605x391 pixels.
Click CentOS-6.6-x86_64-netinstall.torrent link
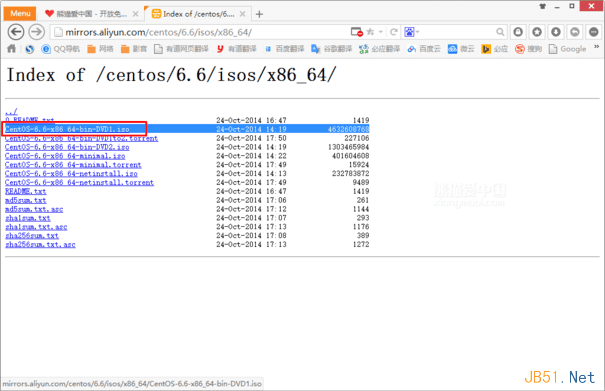click(x=79, y=183)
